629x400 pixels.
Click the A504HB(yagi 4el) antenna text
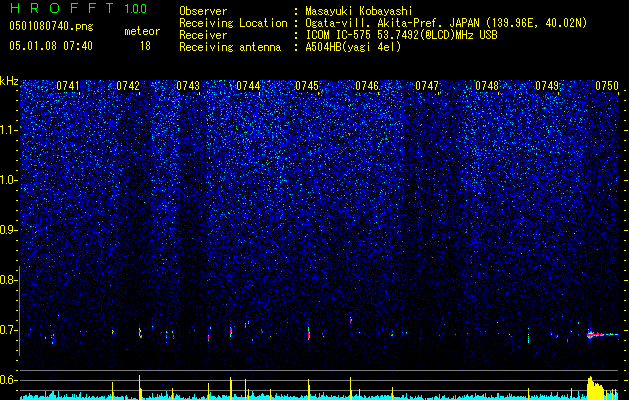(353, 47)
